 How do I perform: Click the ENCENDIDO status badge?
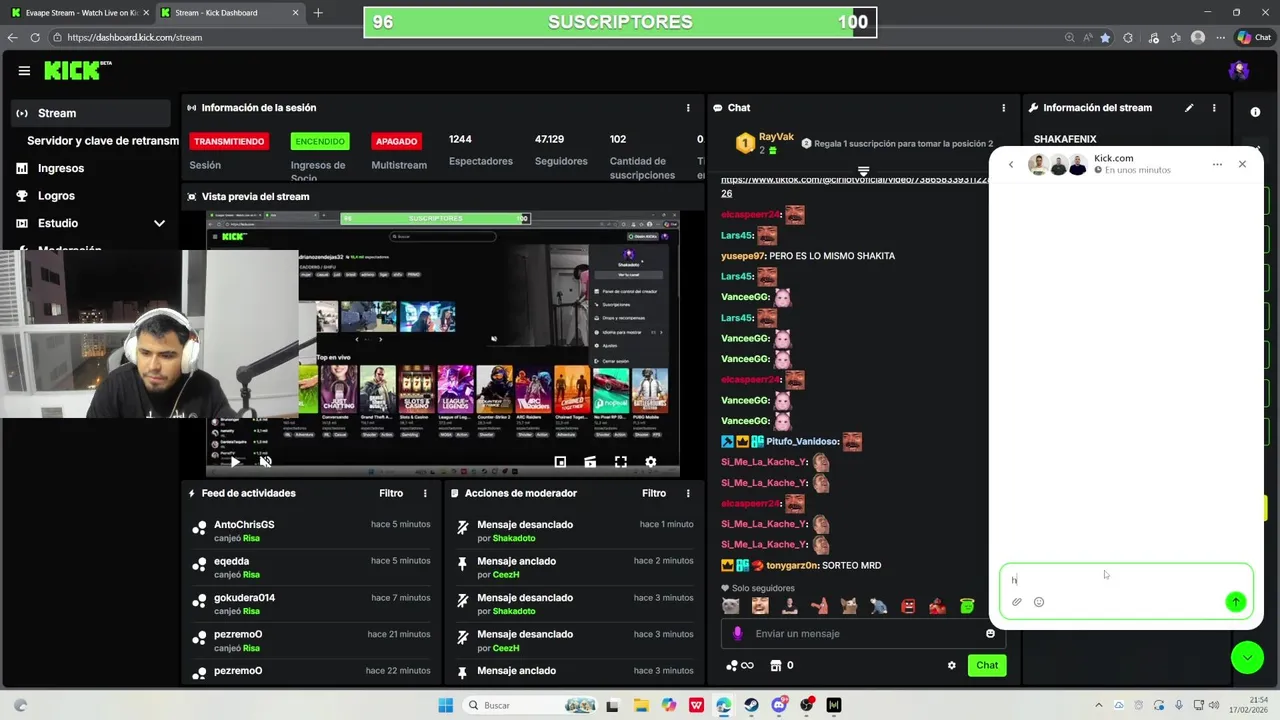[x=320, y=142]
